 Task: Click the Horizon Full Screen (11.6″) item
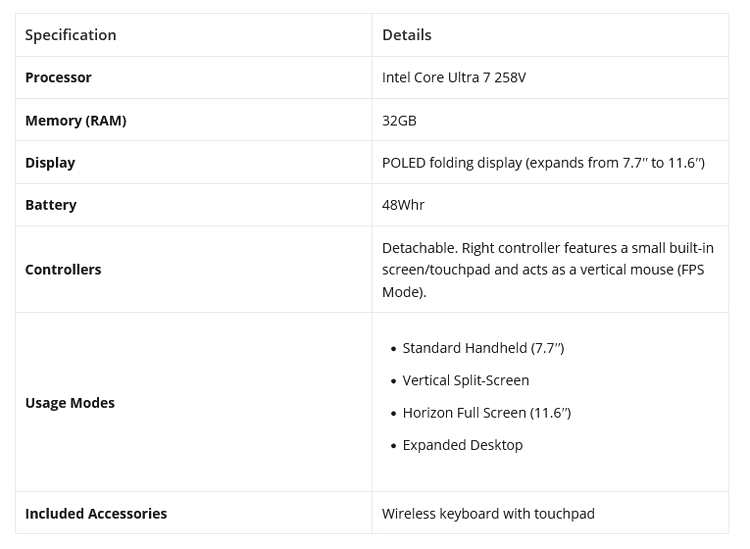(486, 413)
